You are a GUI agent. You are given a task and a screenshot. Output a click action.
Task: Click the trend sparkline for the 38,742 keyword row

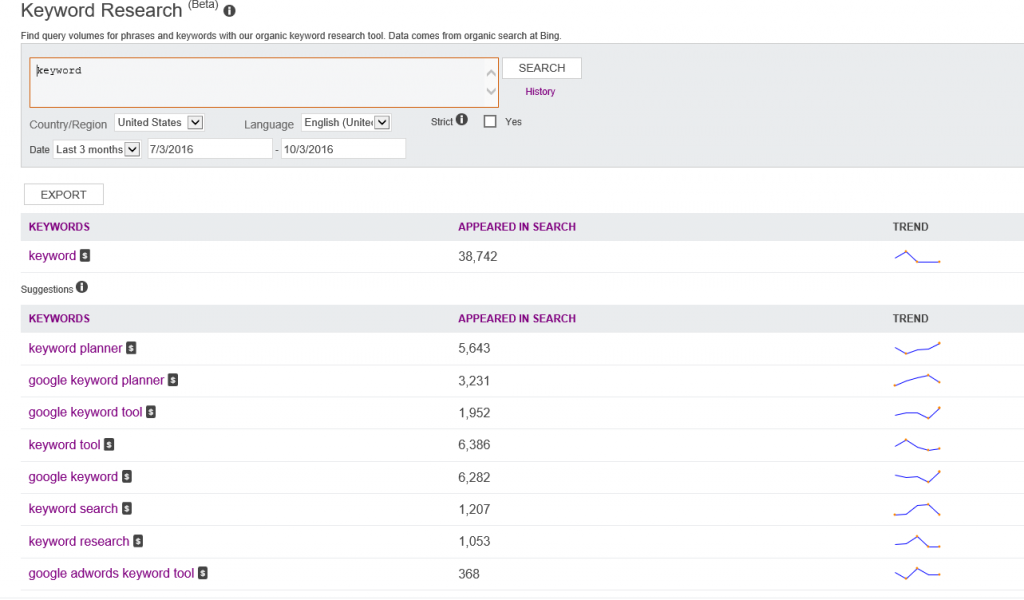[x=917, y=257]
